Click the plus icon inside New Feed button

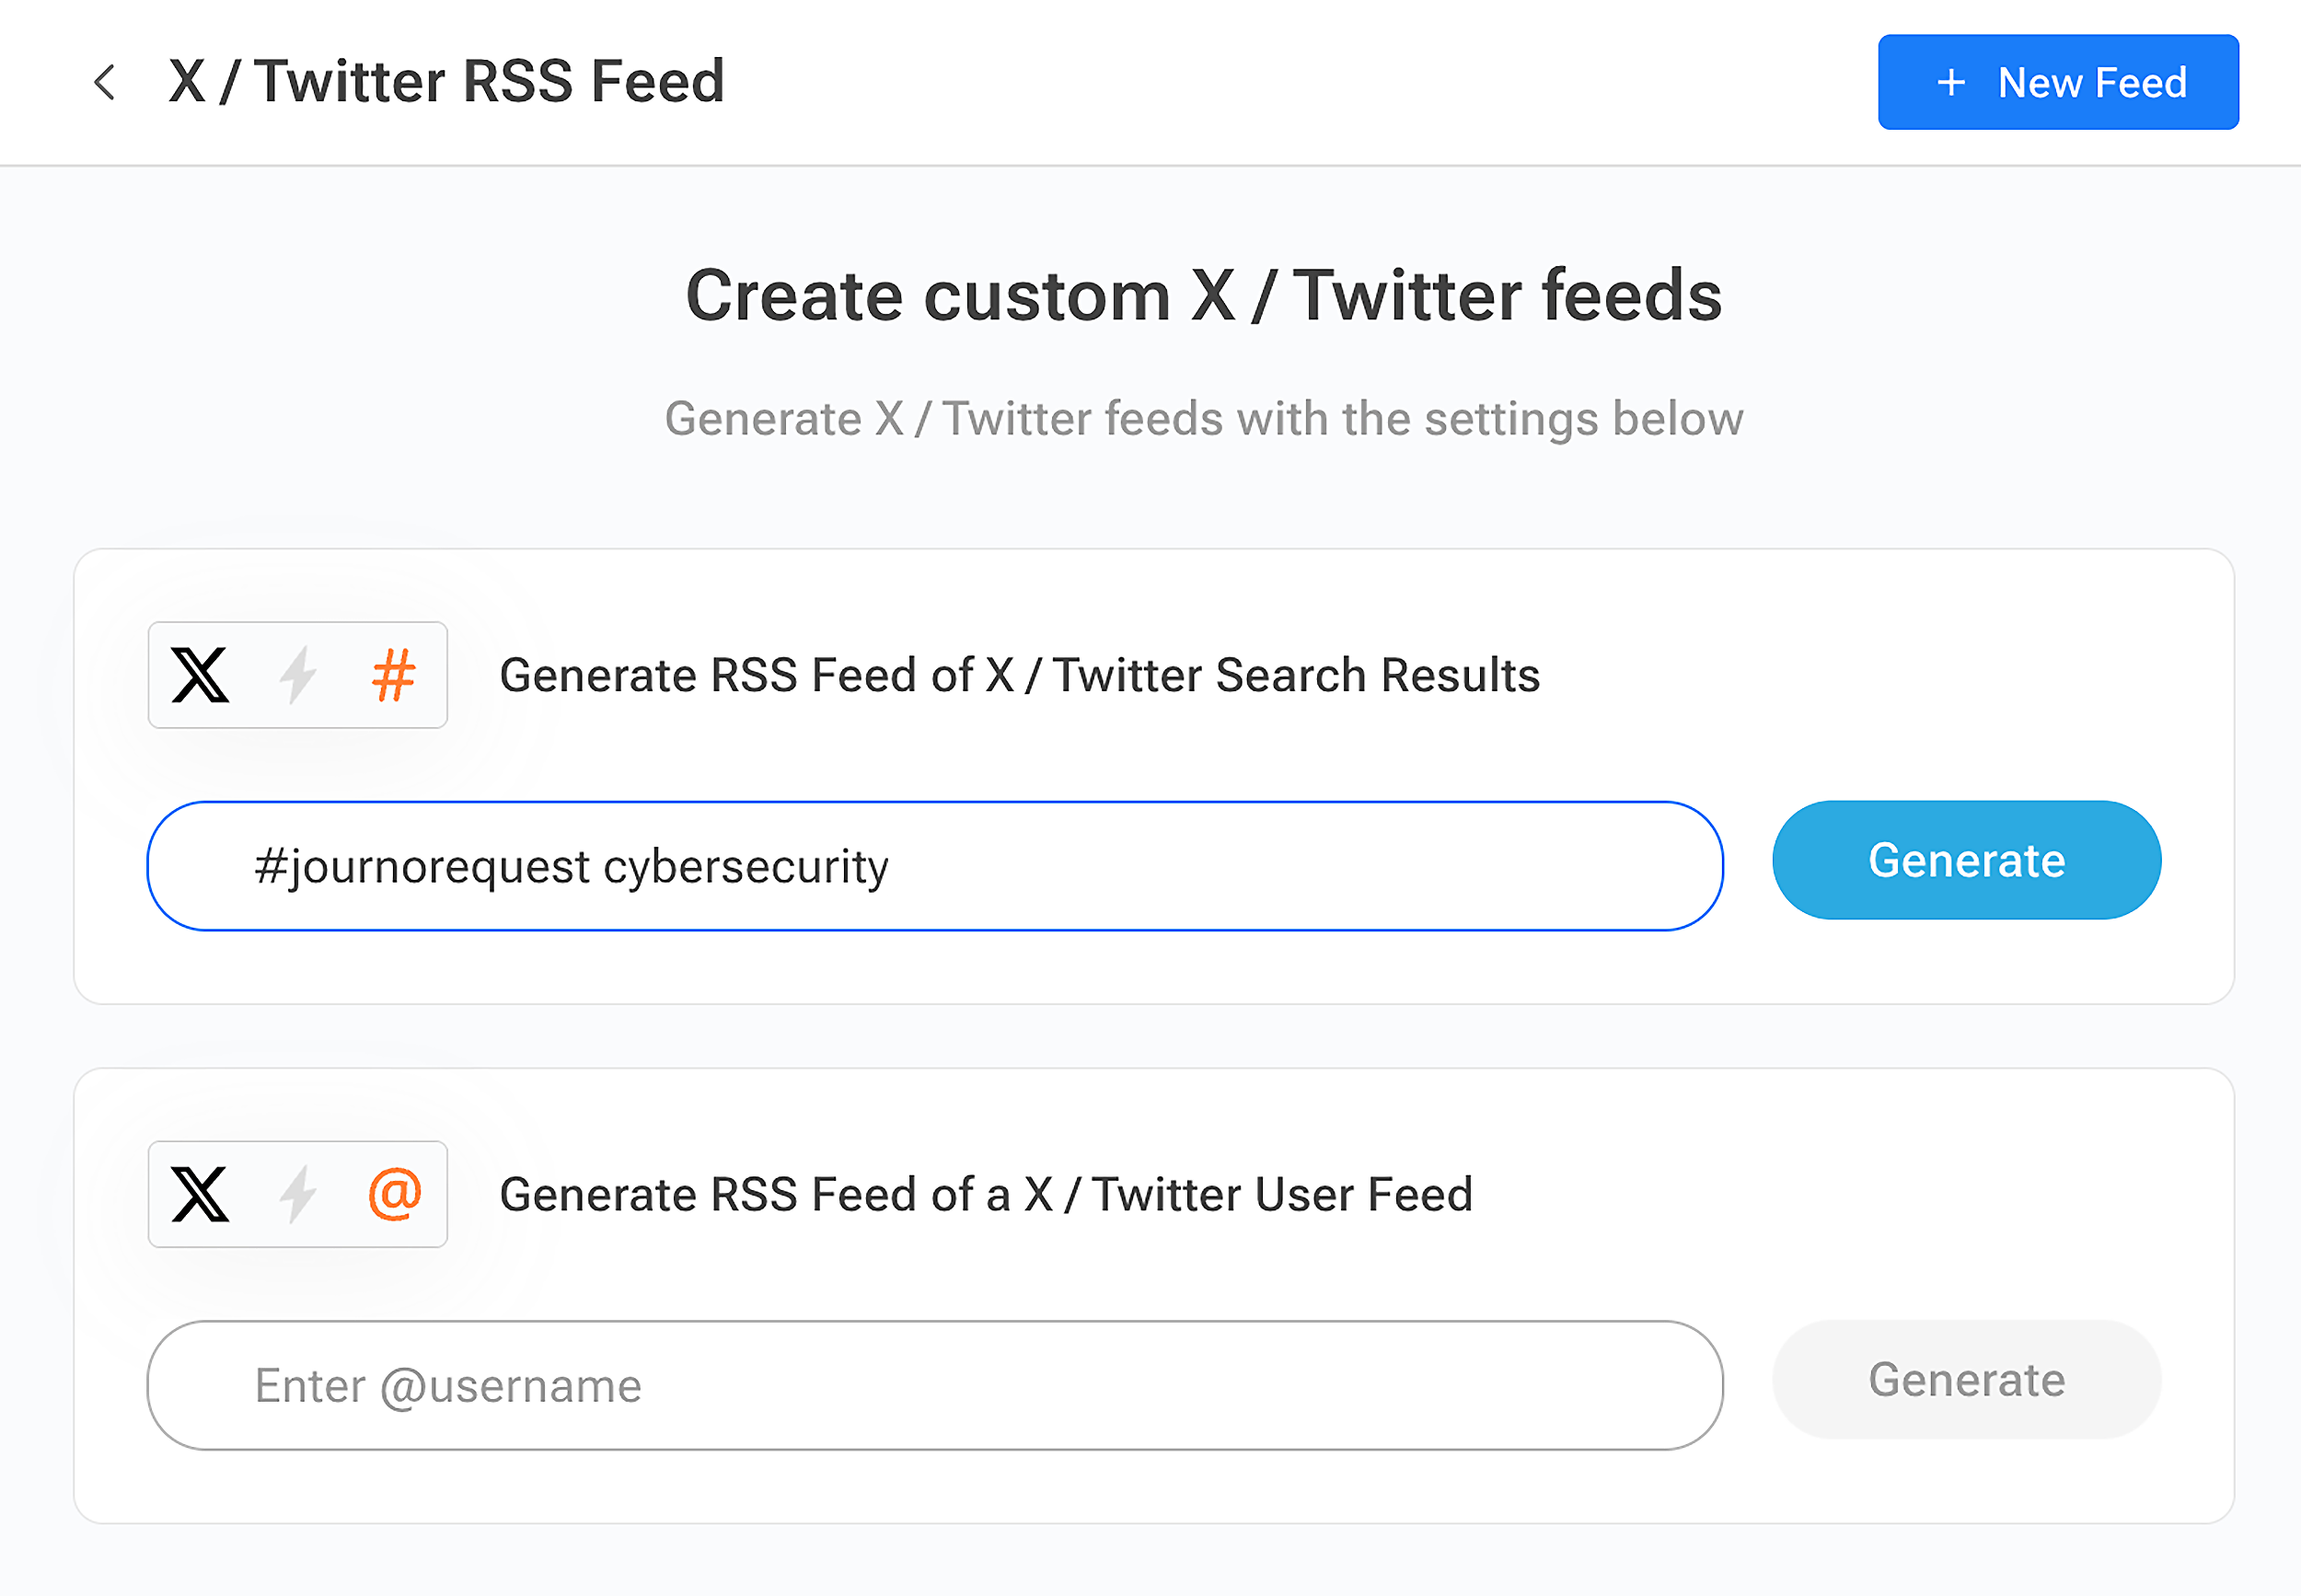(1951, 82)
